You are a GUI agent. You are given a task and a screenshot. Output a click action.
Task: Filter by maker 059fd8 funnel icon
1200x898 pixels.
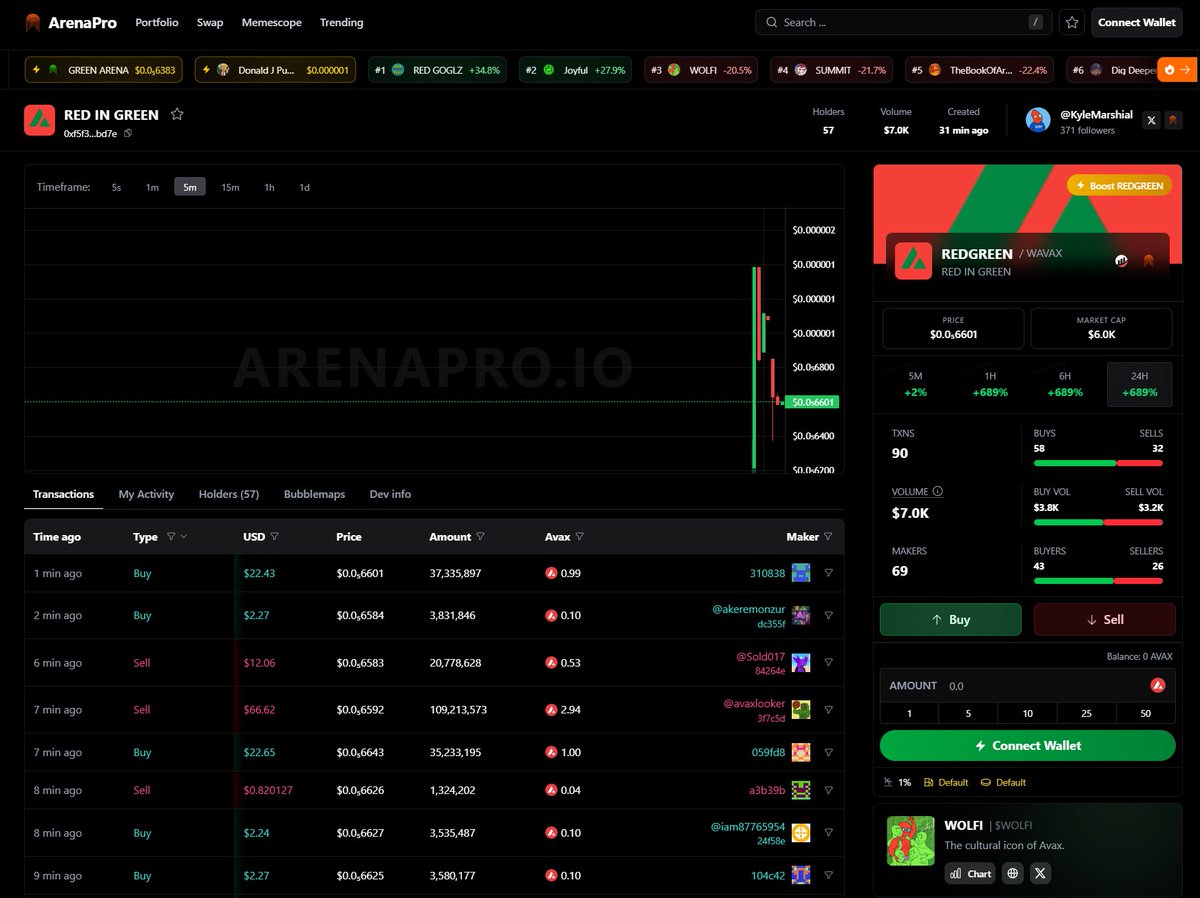pyautogui.click(x=828, y=752)
